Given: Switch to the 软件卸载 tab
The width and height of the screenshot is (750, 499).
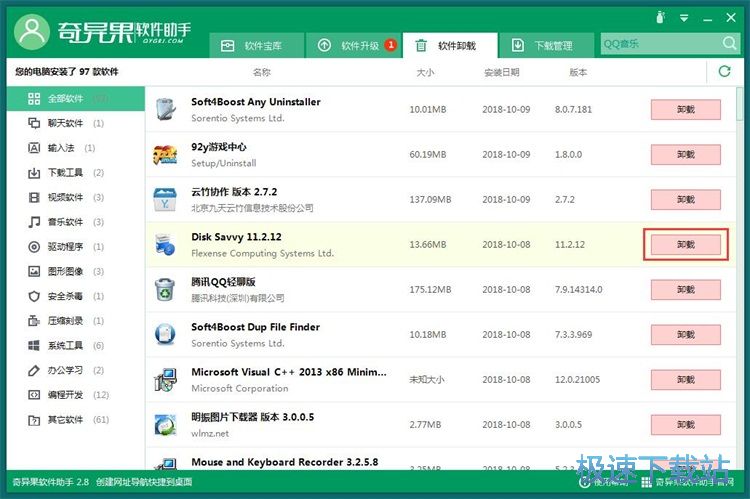Looking at the screenshot, I should coord(450,45).
